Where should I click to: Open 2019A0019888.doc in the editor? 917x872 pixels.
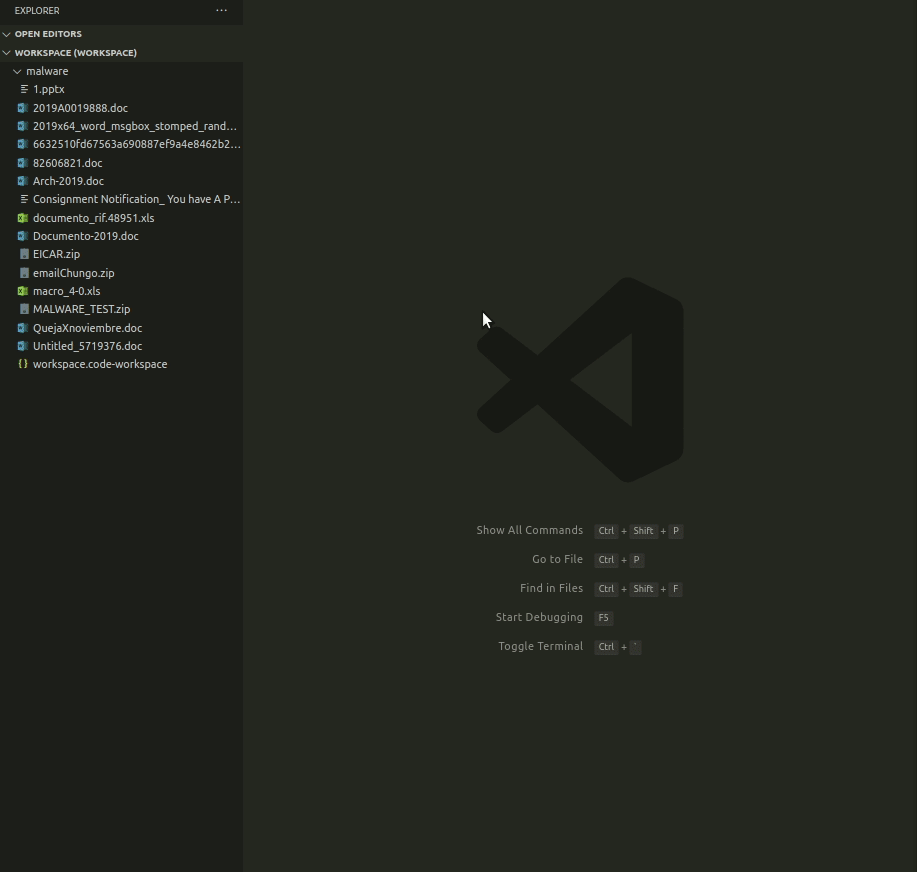[x=80, y=108]
